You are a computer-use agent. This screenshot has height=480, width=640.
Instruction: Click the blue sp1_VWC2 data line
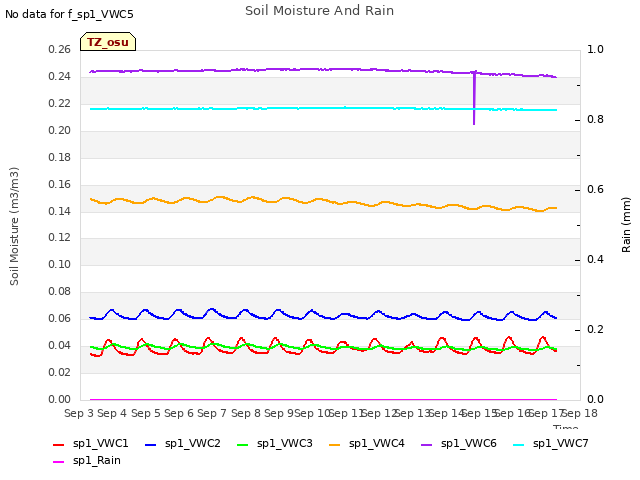pyautogui.click(x=323, y=315)
